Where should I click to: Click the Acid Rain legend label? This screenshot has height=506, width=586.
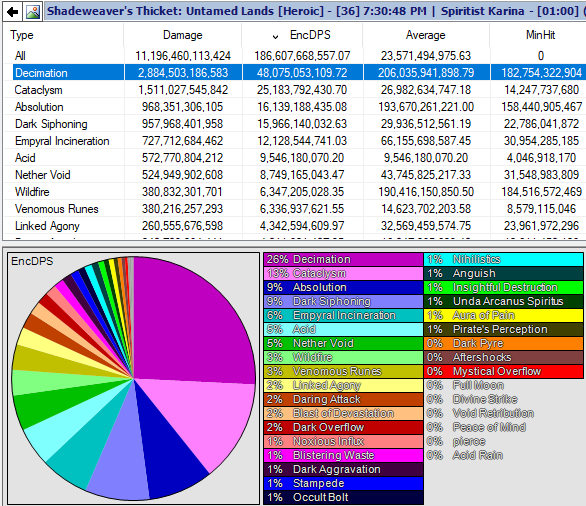click(478, 455)
